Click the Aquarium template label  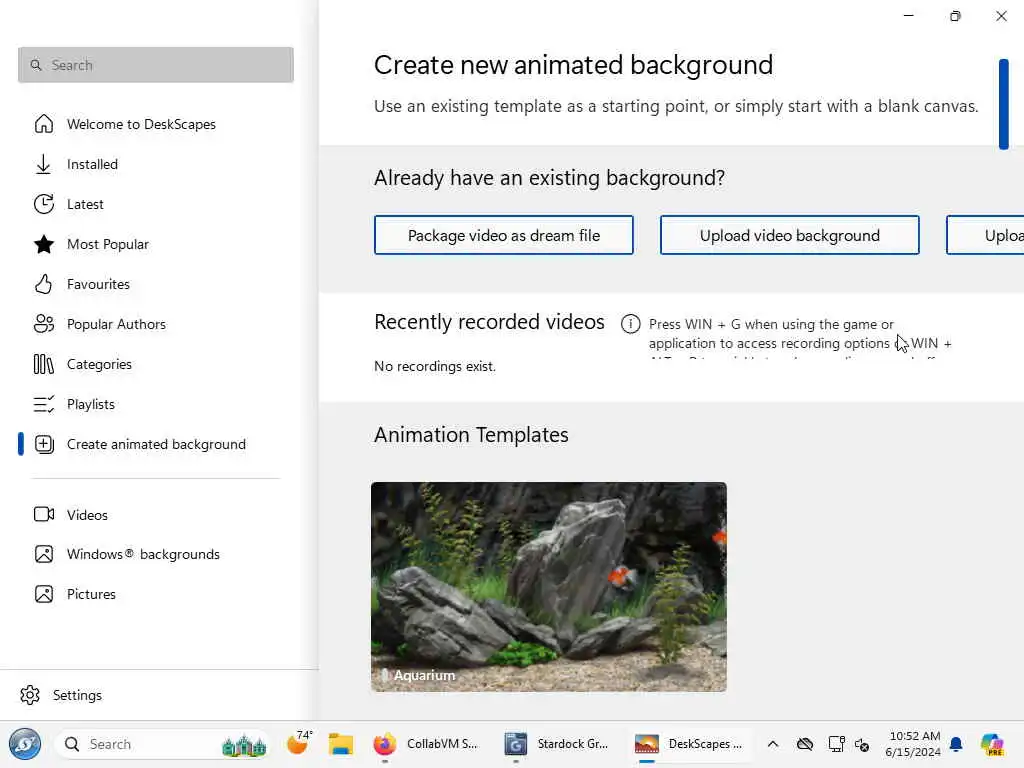[424, 675]
